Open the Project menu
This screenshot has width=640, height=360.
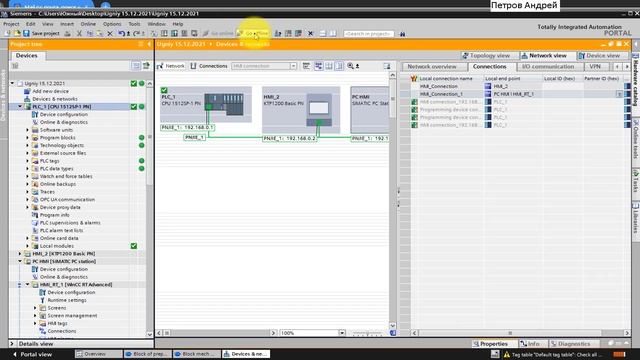click(x=11, y=24)
